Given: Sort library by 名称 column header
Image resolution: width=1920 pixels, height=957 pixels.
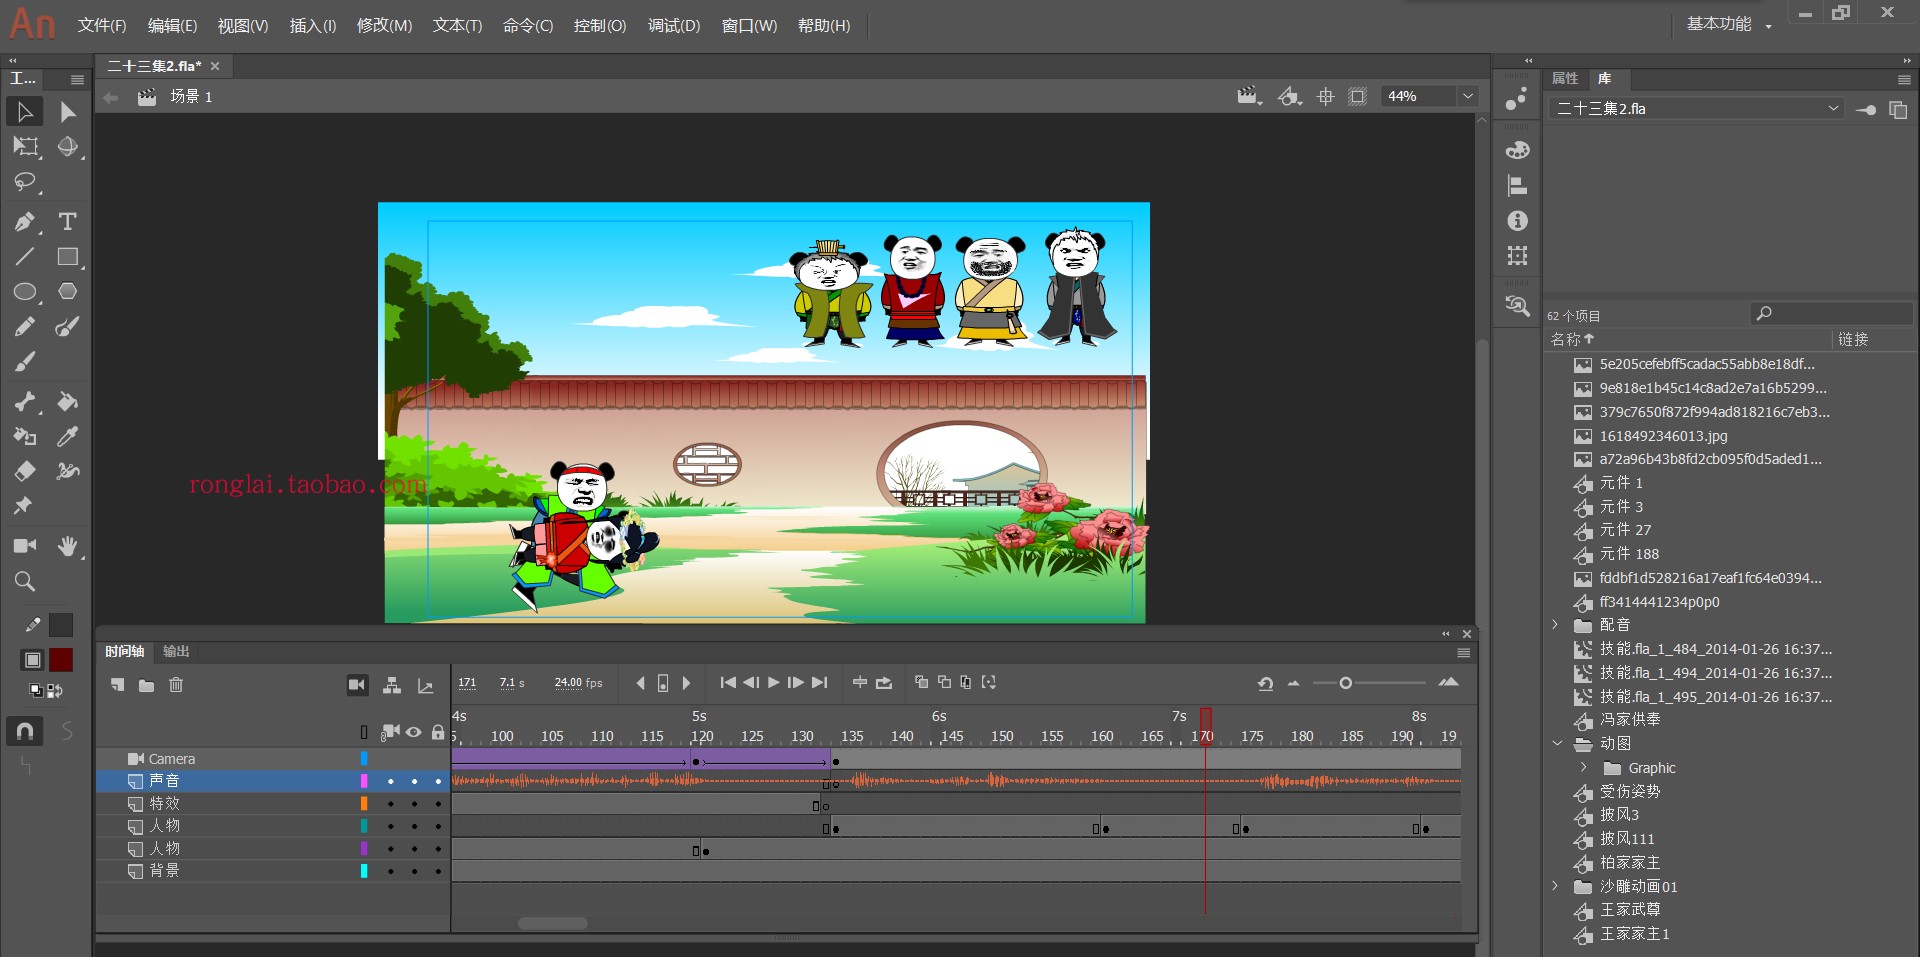Looking at the screenshot, I should coord(1572,339).
